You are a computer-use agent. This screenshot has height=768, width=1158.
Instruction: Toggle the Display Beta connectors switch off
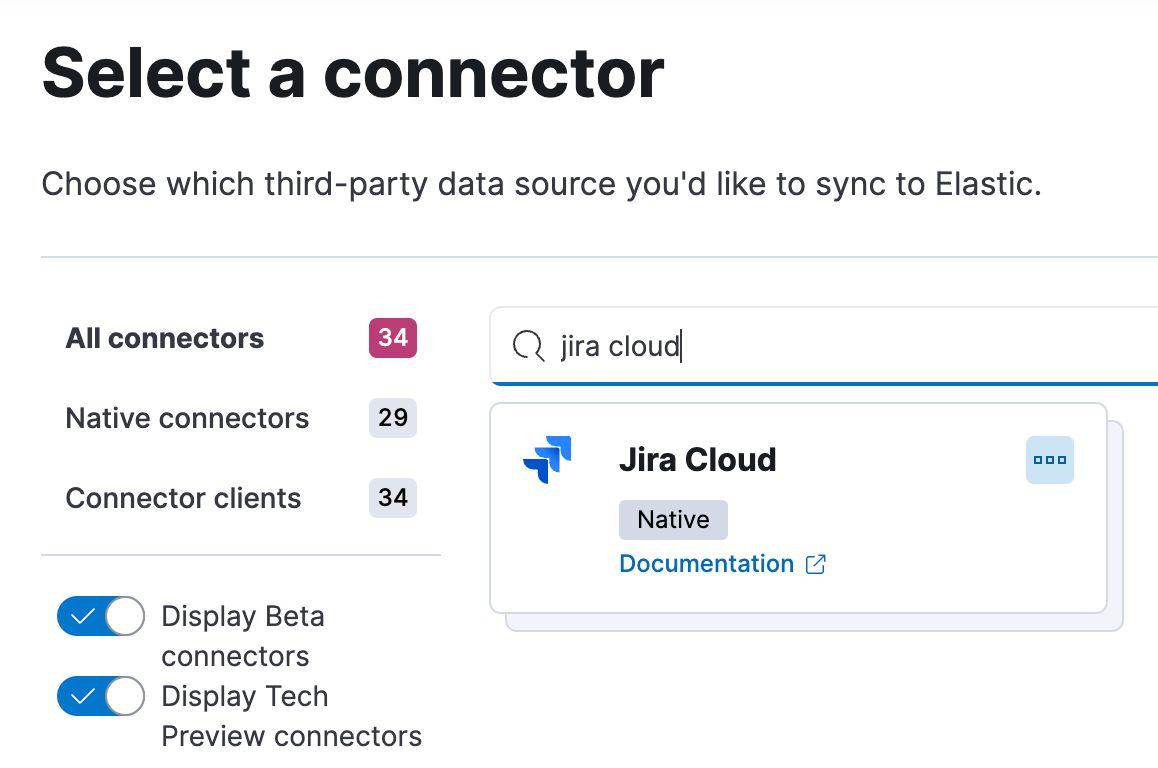pos(100,616)
